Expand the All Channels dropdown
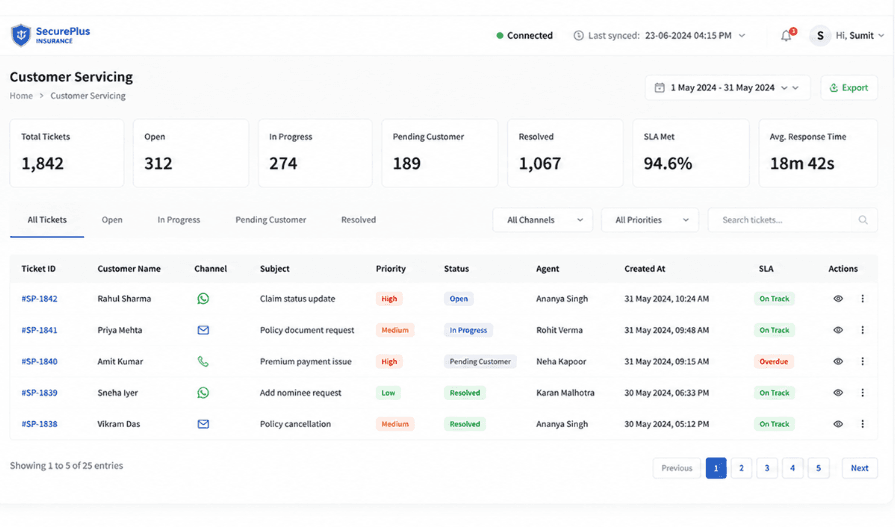Image resolution: width=895 pixels, height=527 pixels. pos(543,220)
